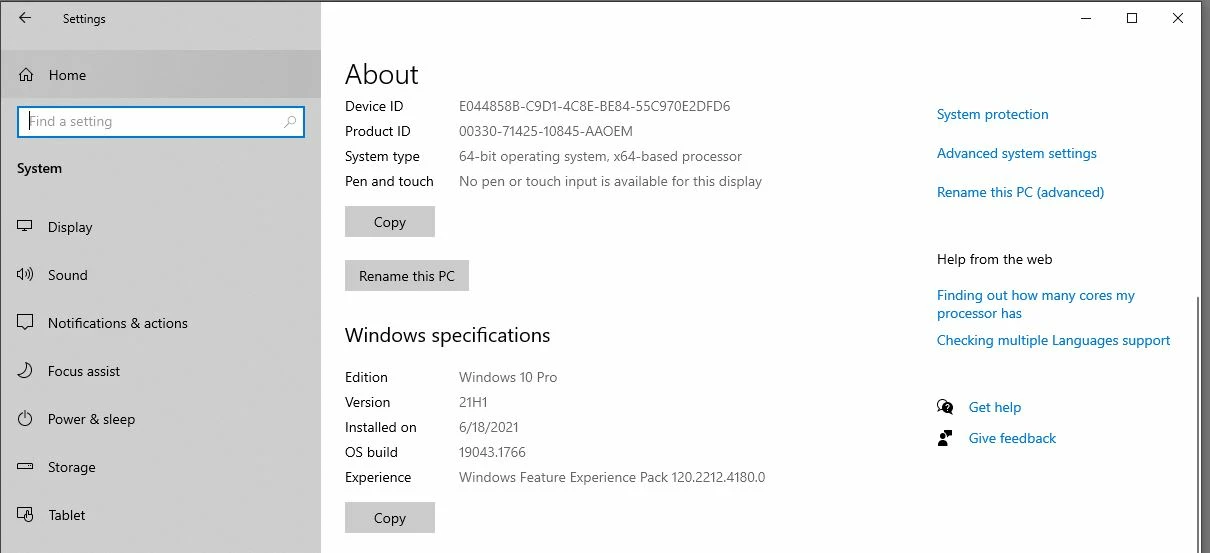Open Checking multiple Languages support link
1210x553 pixels.
(1054, 340)
